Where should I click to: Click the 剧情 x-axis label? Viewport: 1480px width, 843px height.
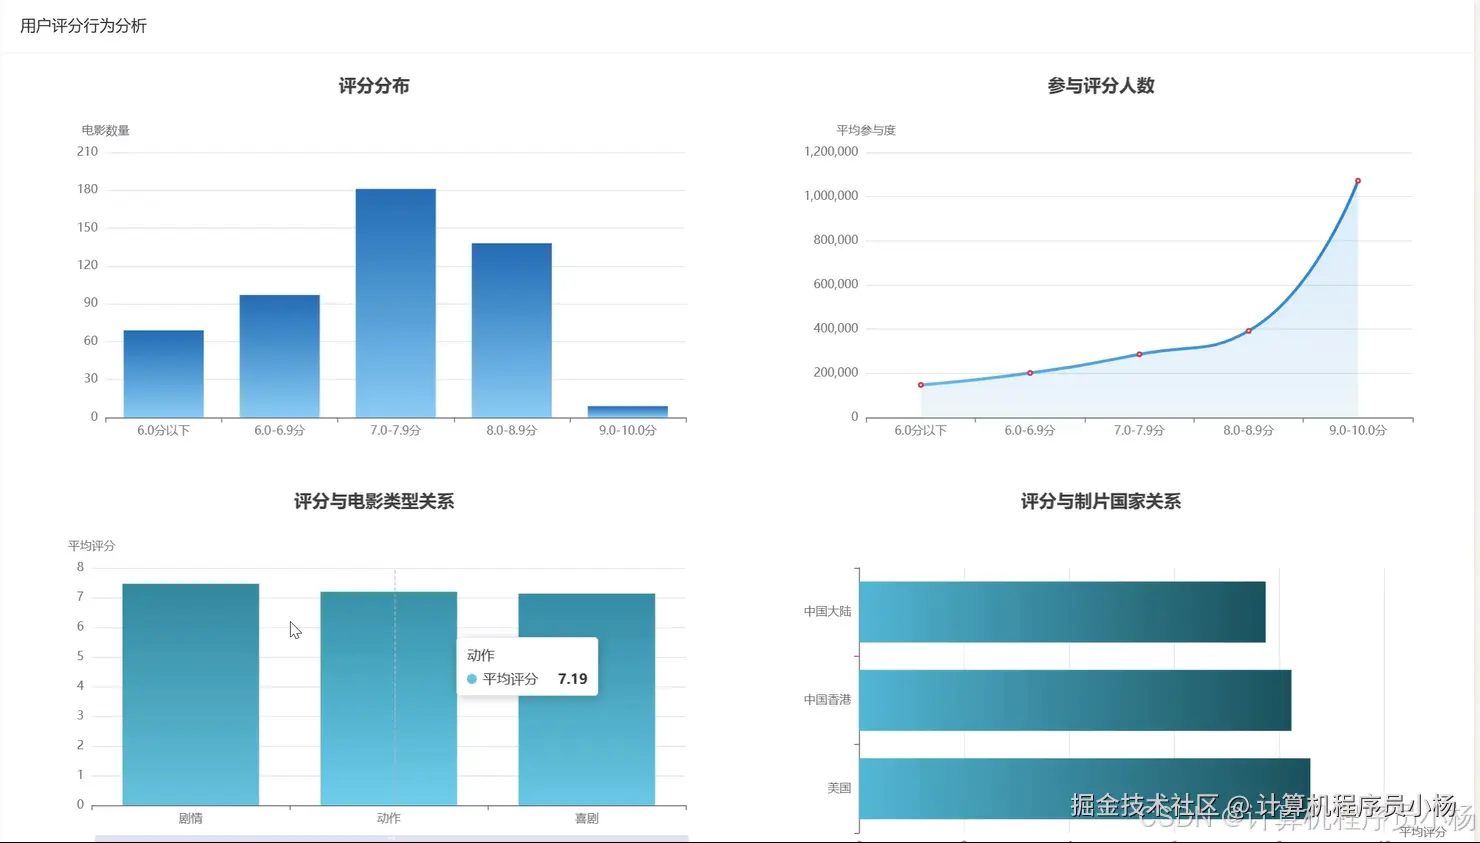click(x=191, y=818)
